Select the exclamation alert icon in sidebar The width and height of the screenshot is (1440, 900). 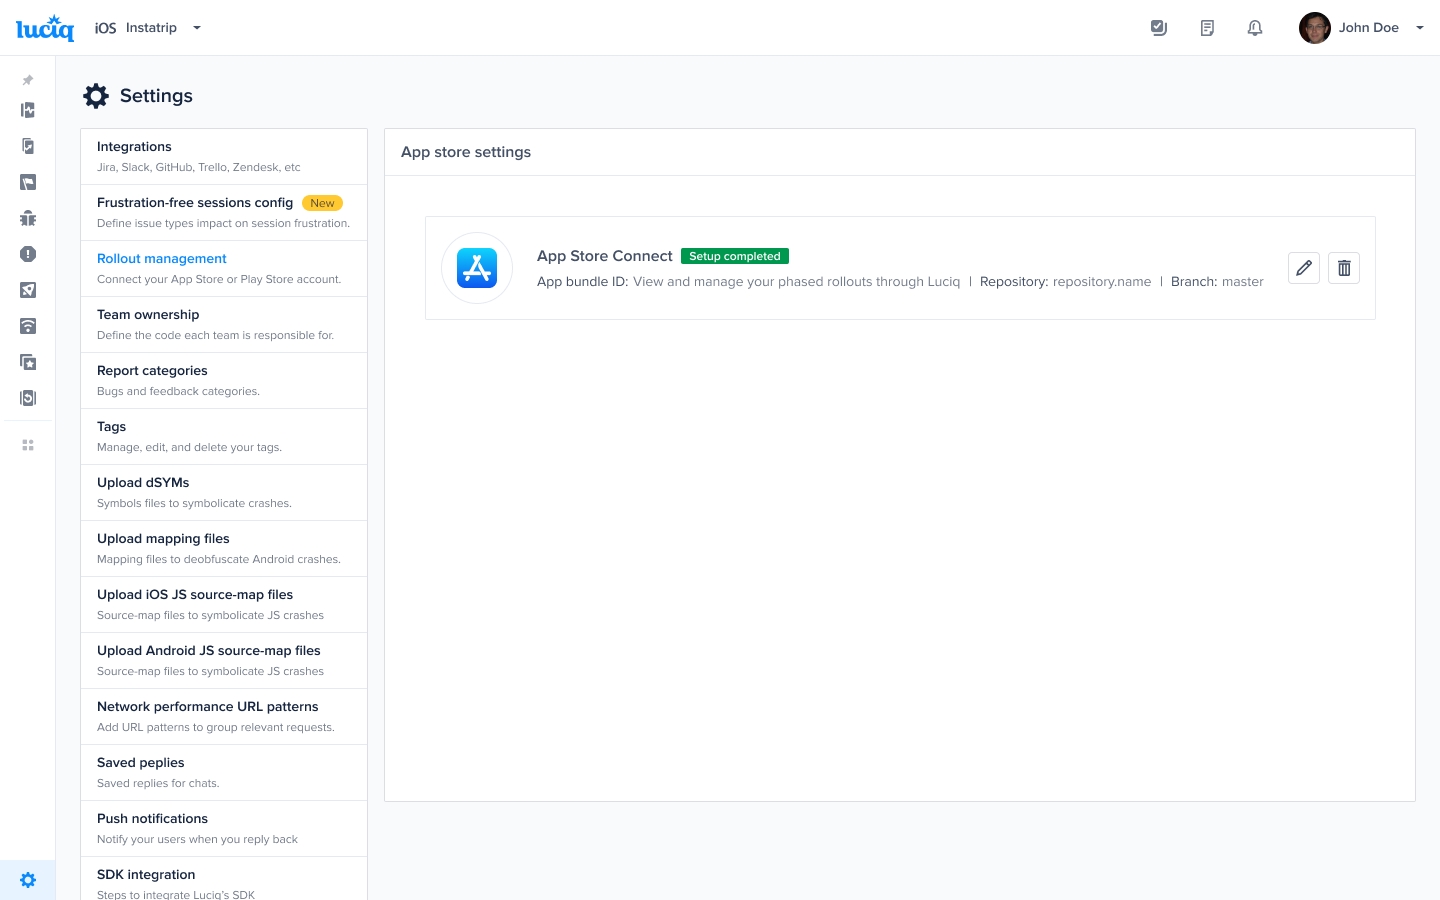point(28,254)
